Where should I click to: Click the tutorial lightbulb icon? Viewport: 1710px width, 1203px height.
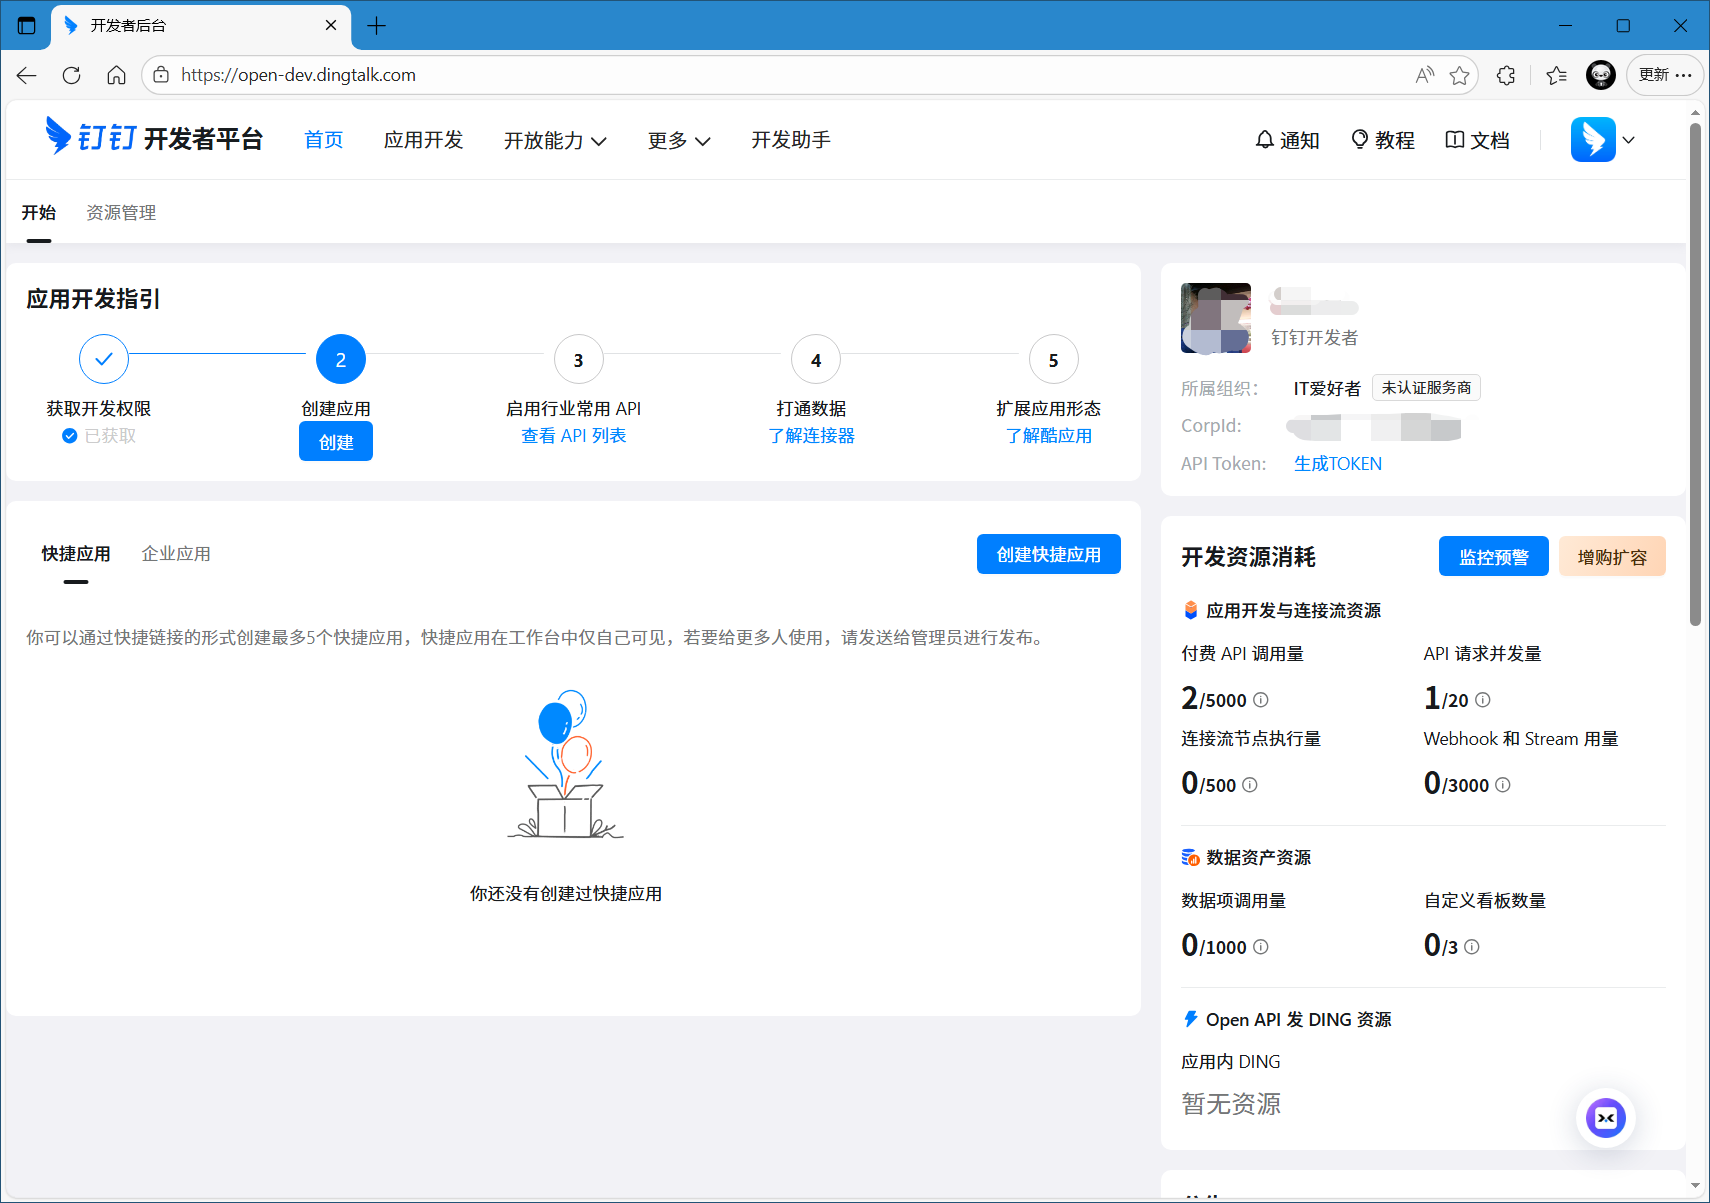coord(1359,140)
